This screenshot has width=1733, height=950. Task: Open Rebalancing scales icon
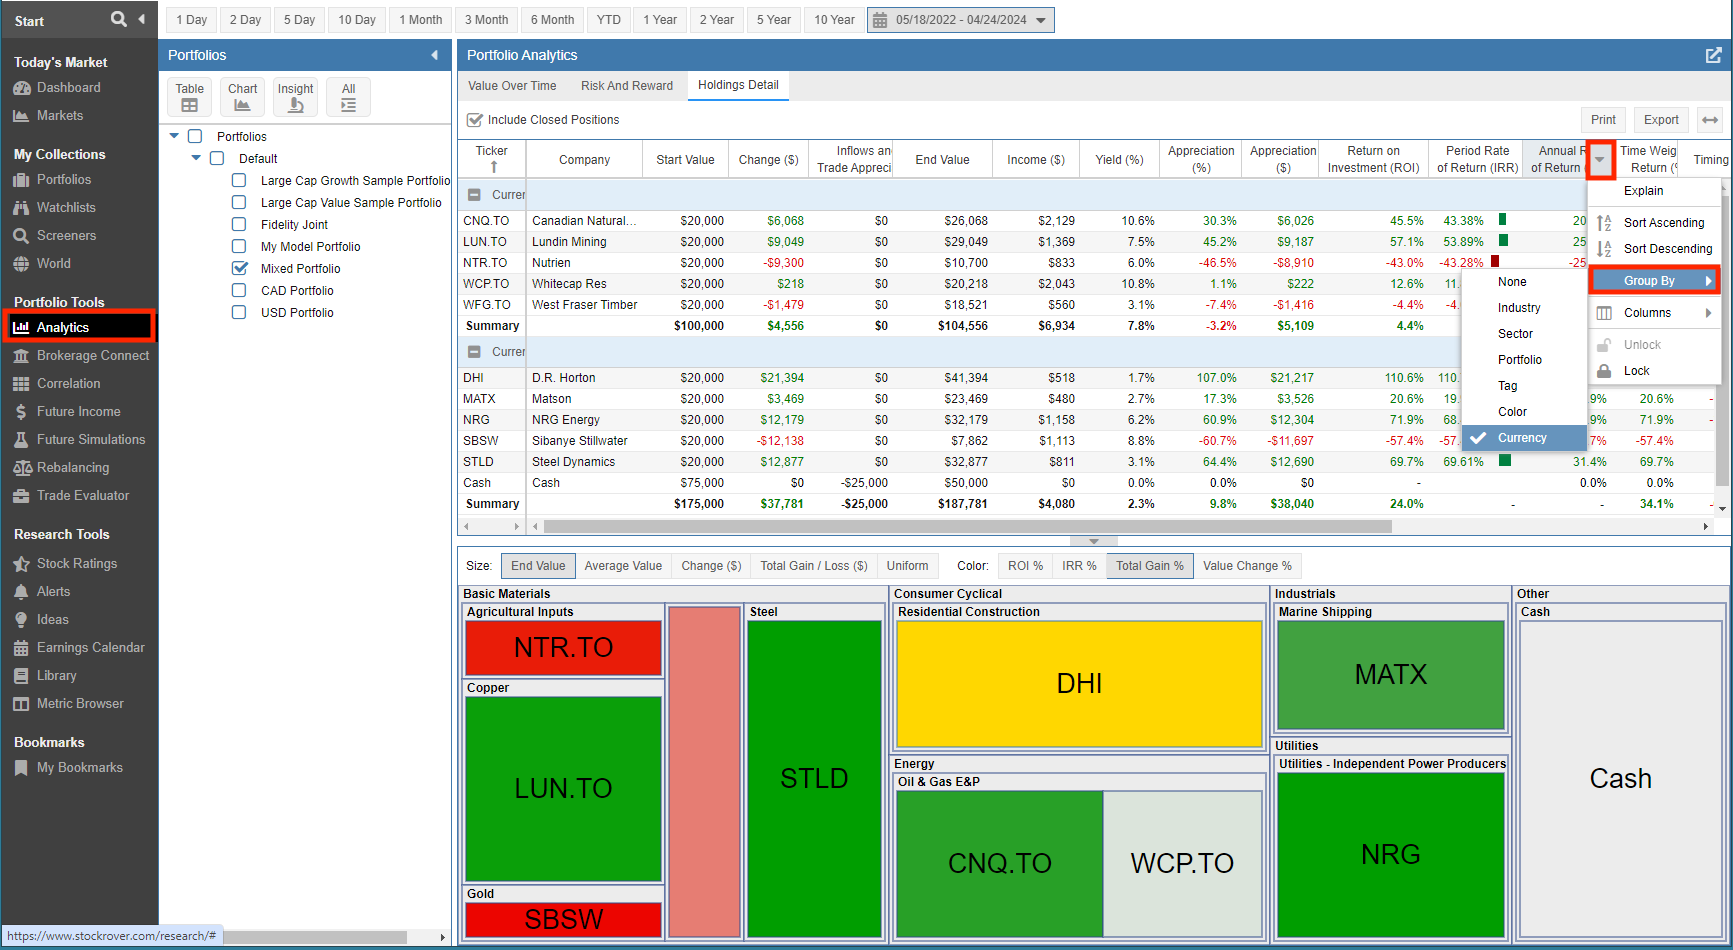(21, 468)
